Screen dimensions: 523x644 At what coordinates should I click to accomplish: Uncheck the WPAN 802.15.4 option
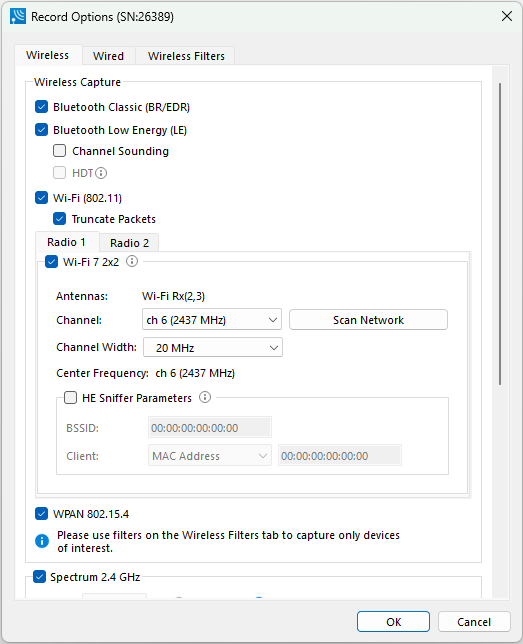click(x=41, y=513)
